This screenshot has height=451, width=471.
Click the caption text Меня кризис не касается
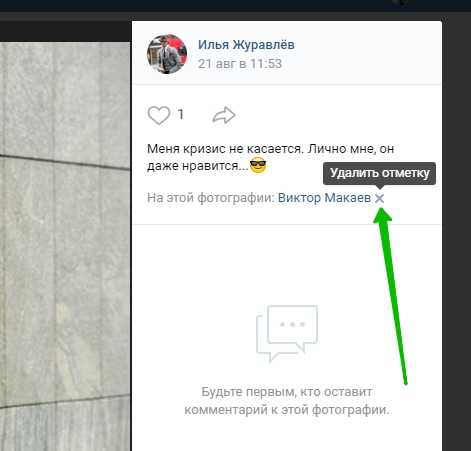[225, 149]
